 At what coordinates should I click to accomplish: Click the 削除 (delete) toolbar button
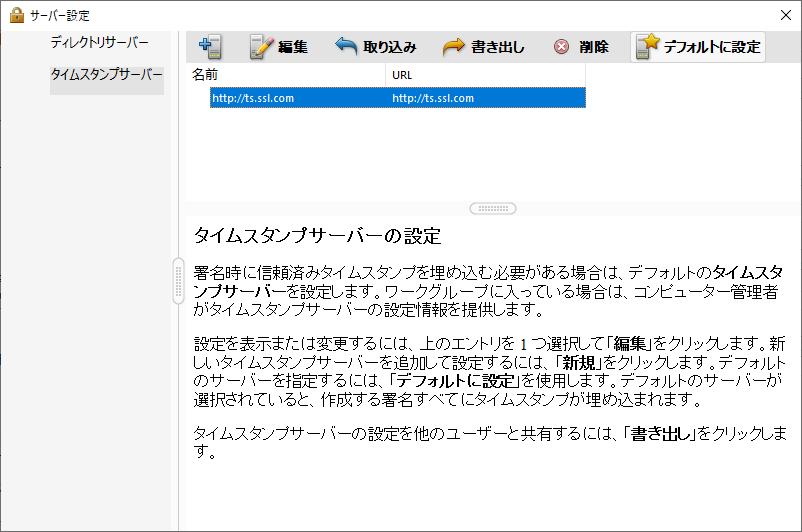tap(581, 47)
